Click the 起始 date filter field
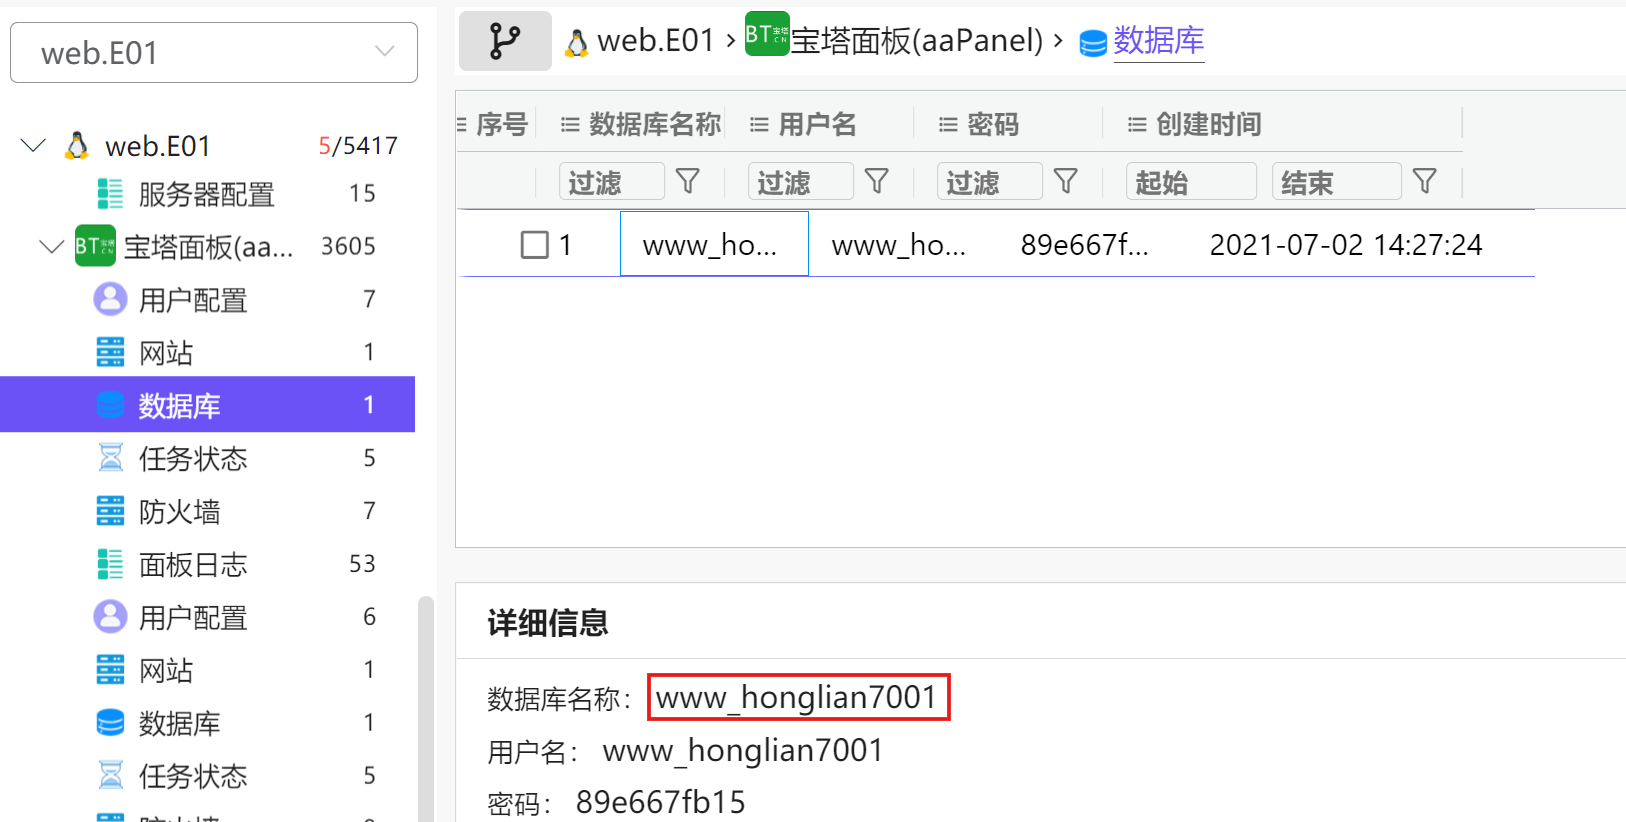1626x822 pixels. [x=1191, y=182]
